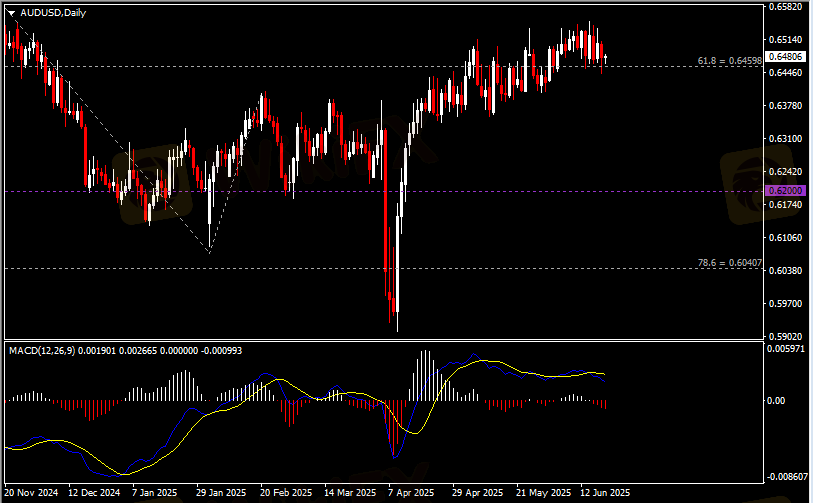Click the 0.62420 price axis label
The height and width of the screenshot is (503, 813).
pyautogui.click(x=786, y=172)
